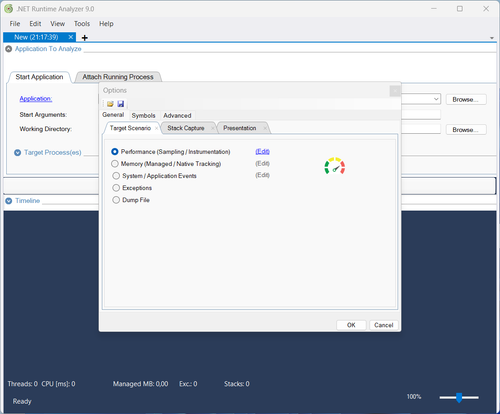The width and height of the screenshot is (500, 414).
Task: Close the Stack Capture tab with its x
Action: pos(212,128)
